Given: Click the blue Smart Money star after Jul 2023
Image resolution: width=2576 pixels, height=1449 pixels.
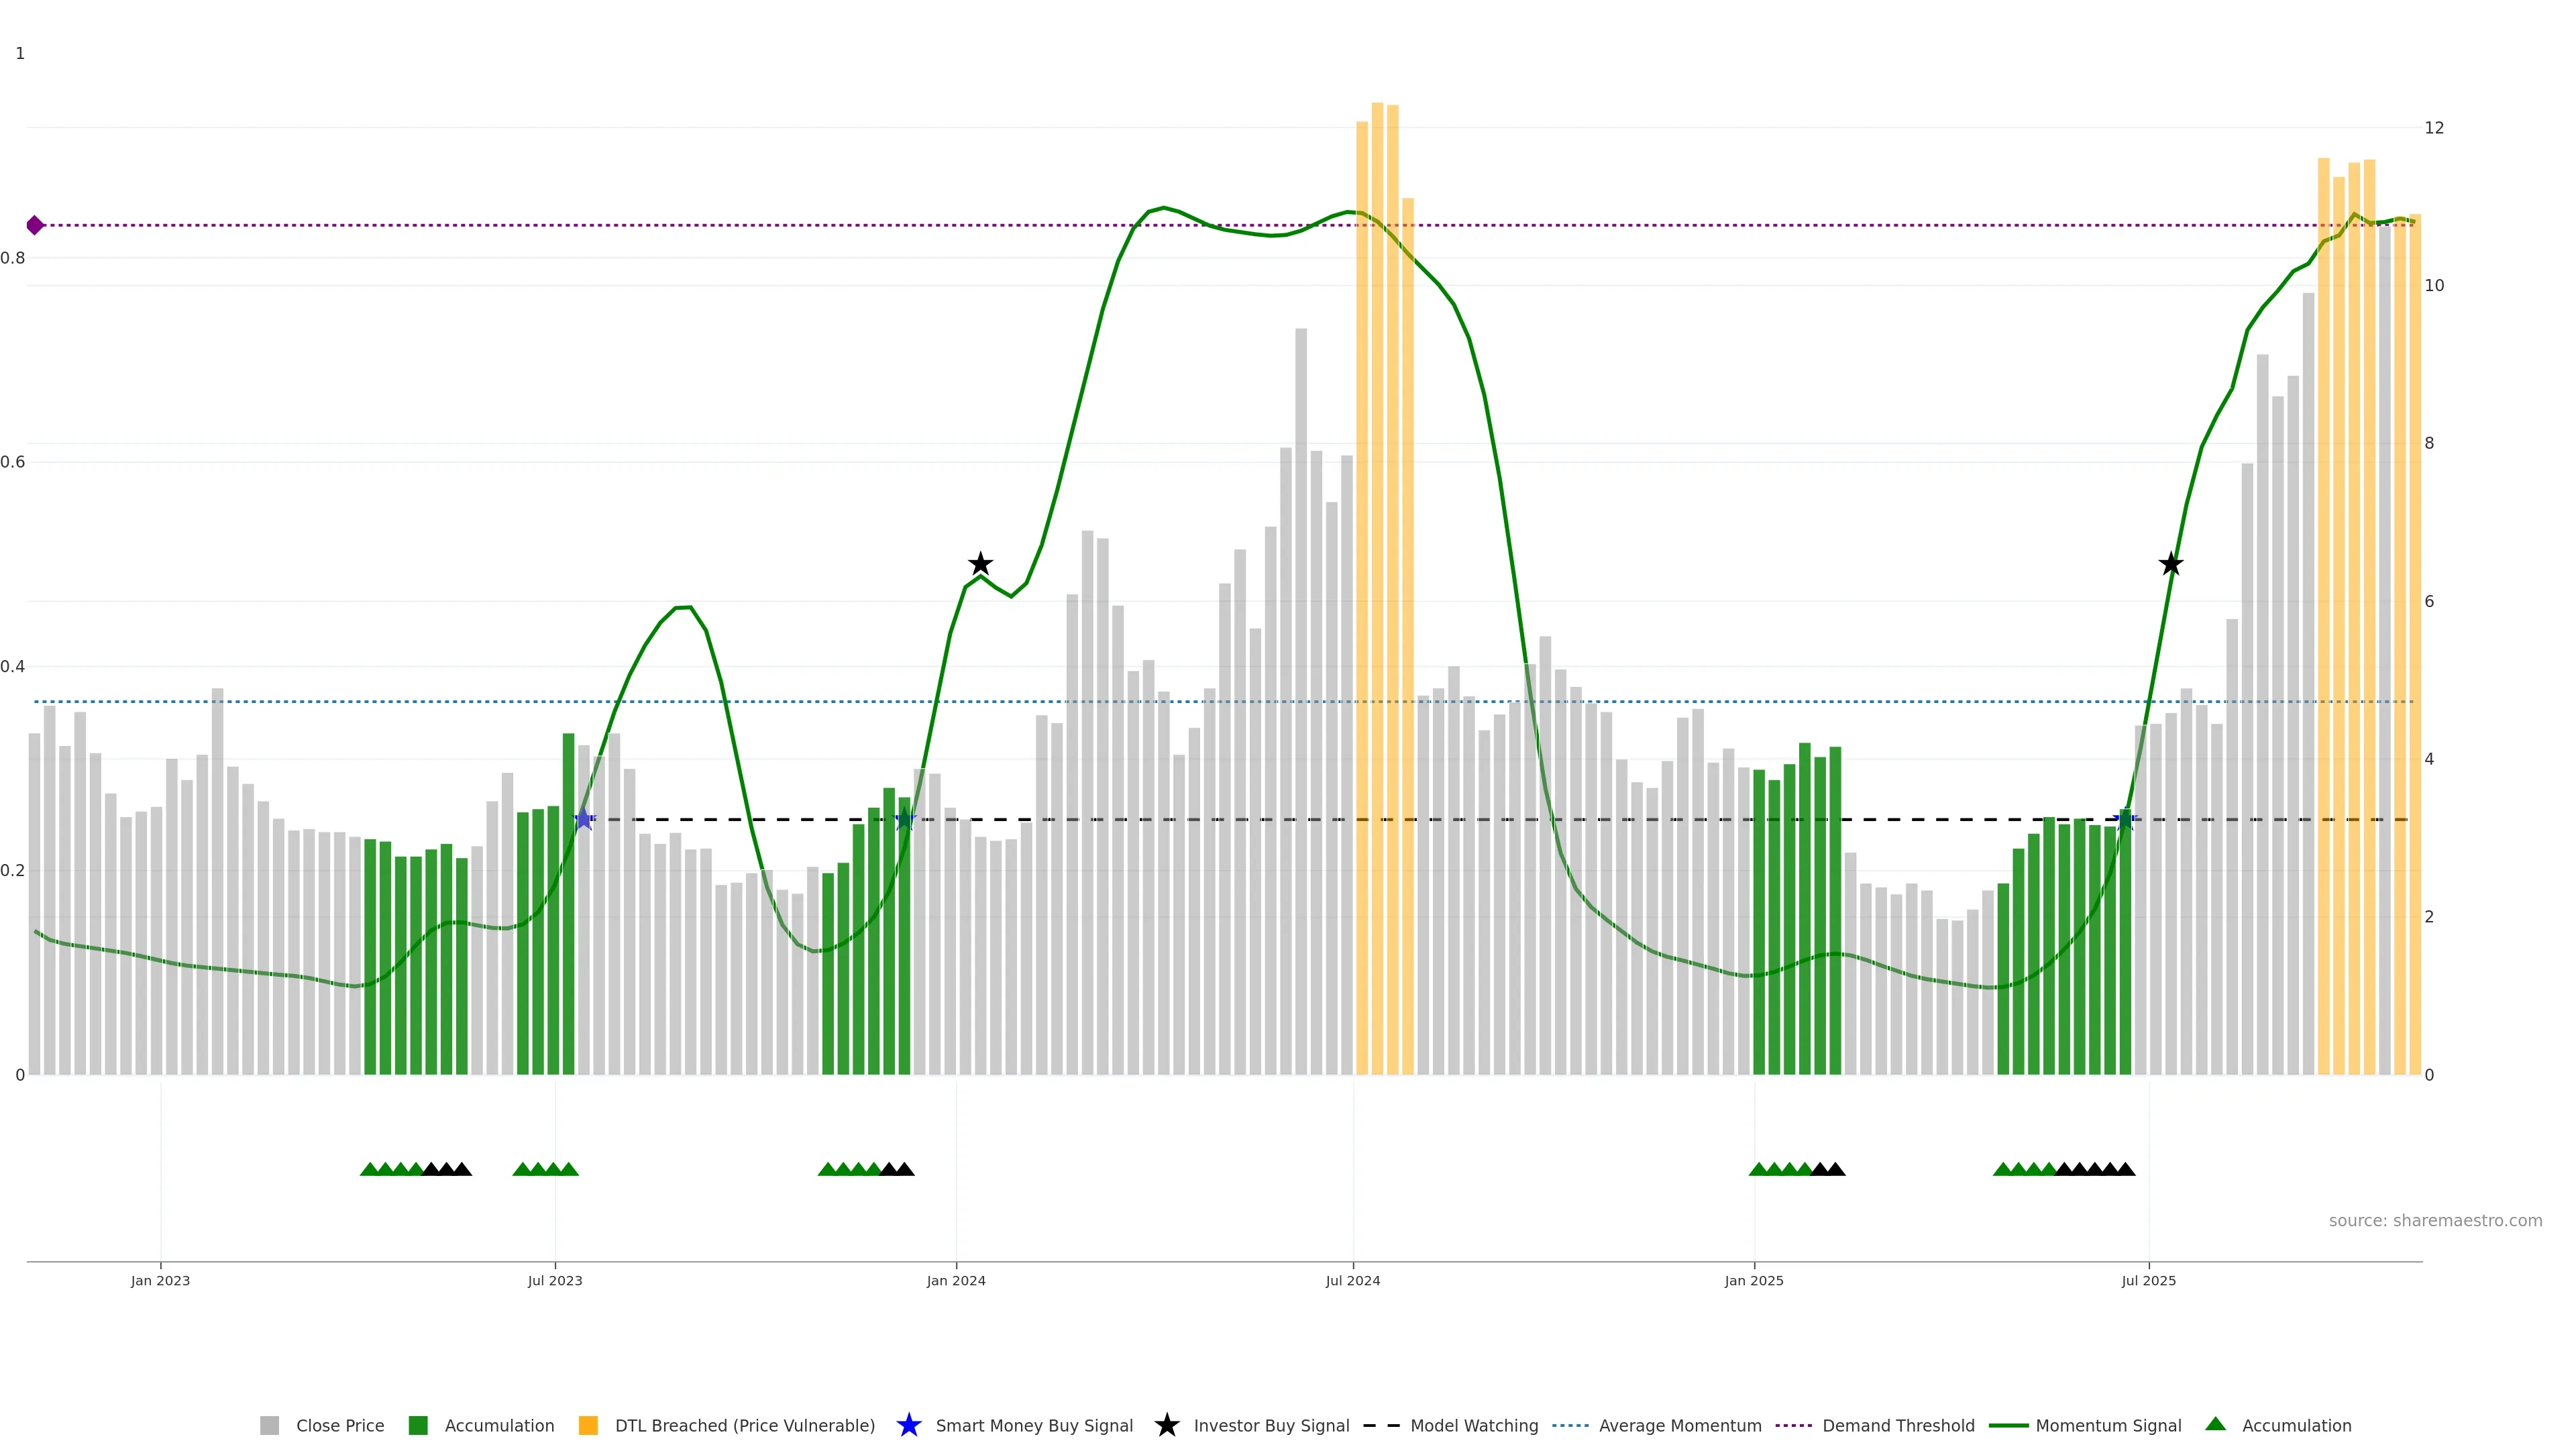Looking at the screenshot, I should pos(584,819).
